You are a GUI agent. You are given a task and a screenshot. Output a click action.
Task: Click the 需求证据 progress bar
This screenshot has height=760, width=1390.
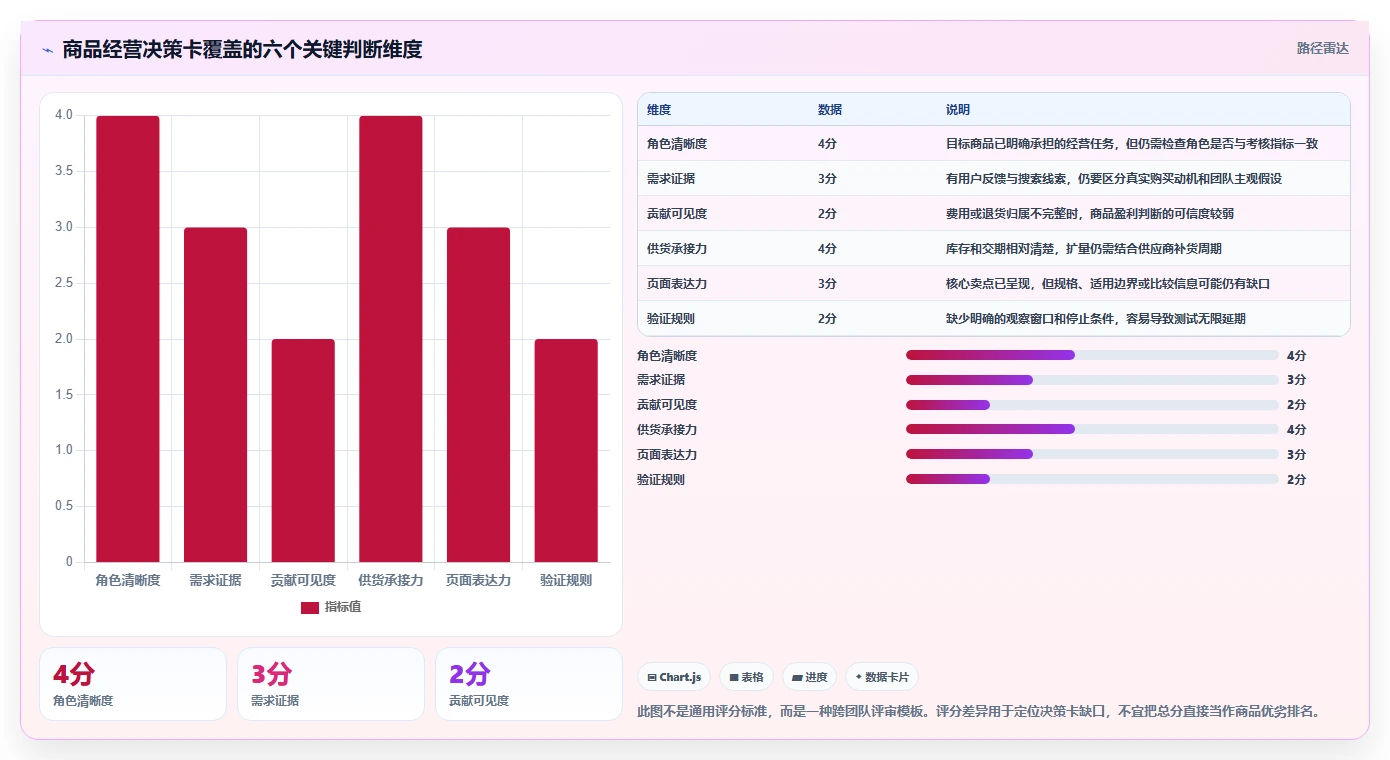tap(1092, 380)
